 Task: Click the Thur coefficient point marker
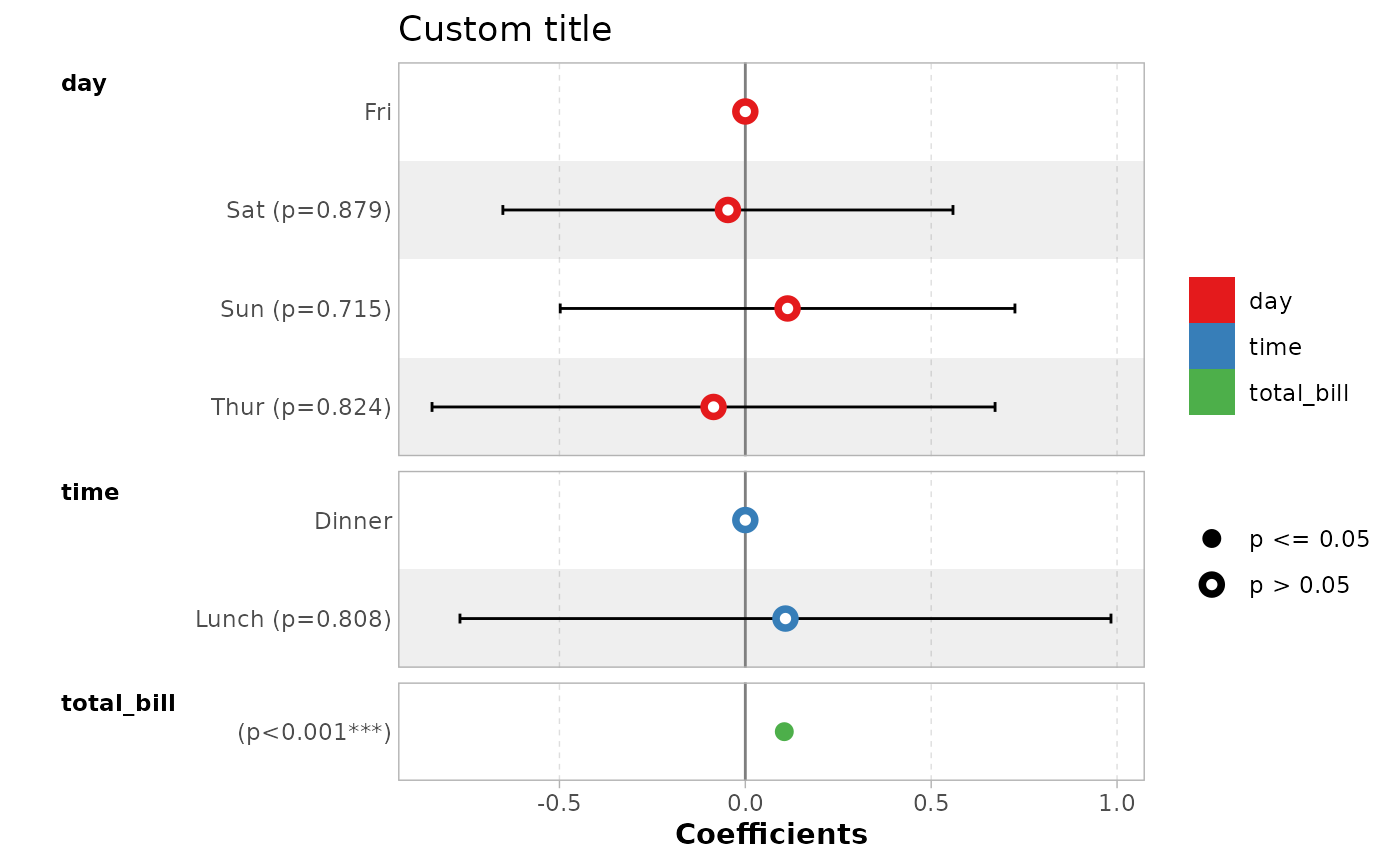click(x=713, y=407)
